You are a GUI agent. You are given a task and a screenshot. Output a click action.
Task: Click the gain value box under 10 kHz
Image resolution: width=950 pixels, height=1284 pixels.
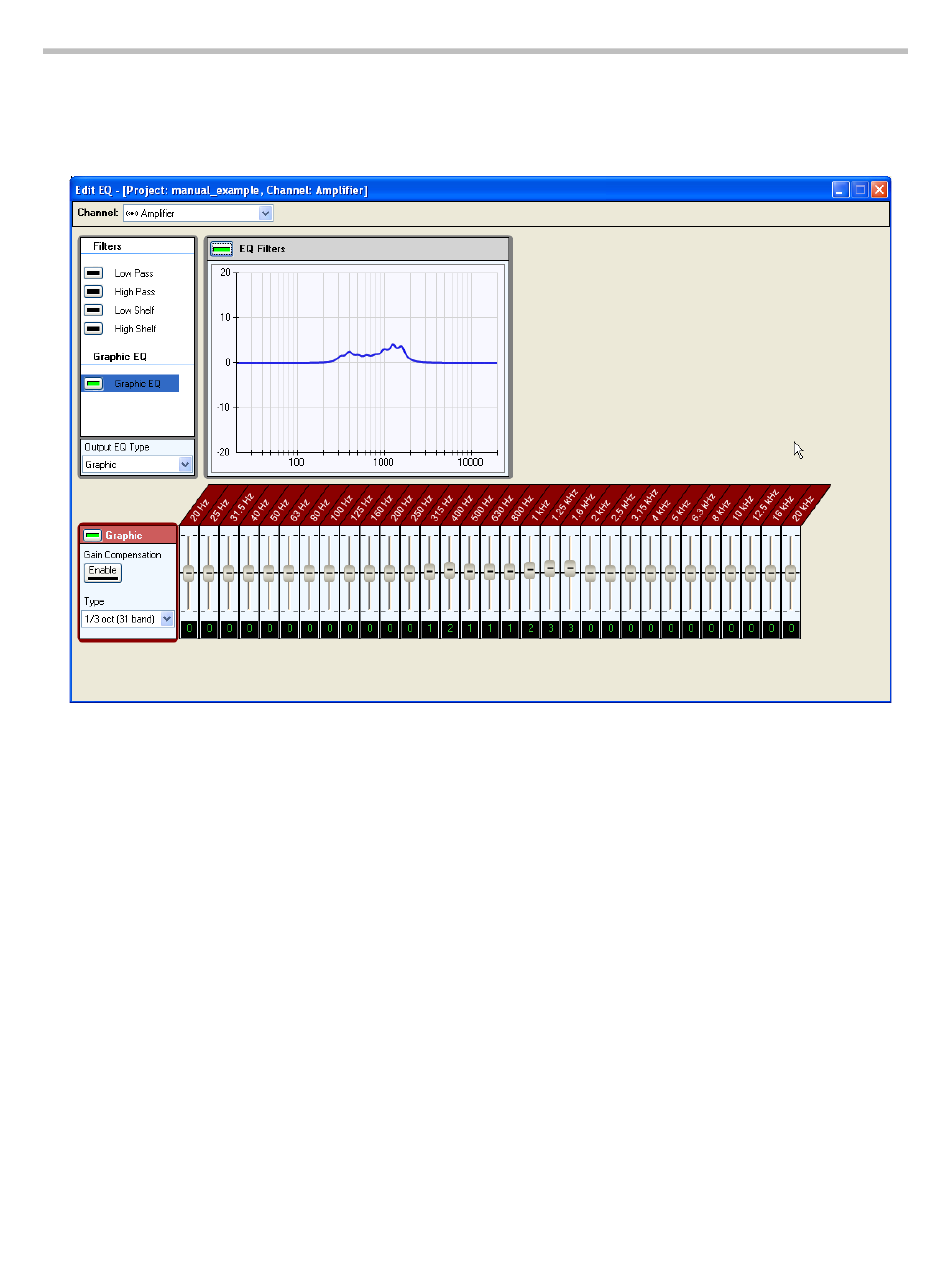tap(730, 629)
